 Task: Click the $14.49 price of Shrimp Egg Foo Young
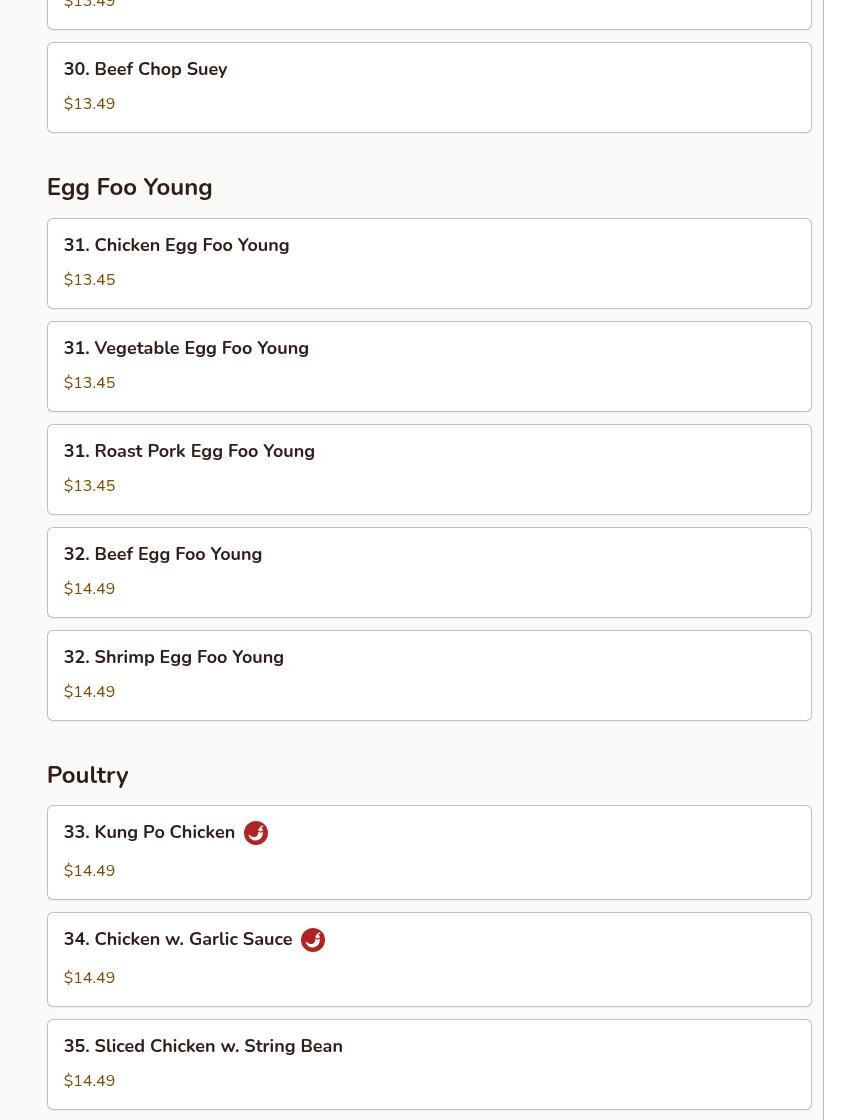(x=90, y=692)
